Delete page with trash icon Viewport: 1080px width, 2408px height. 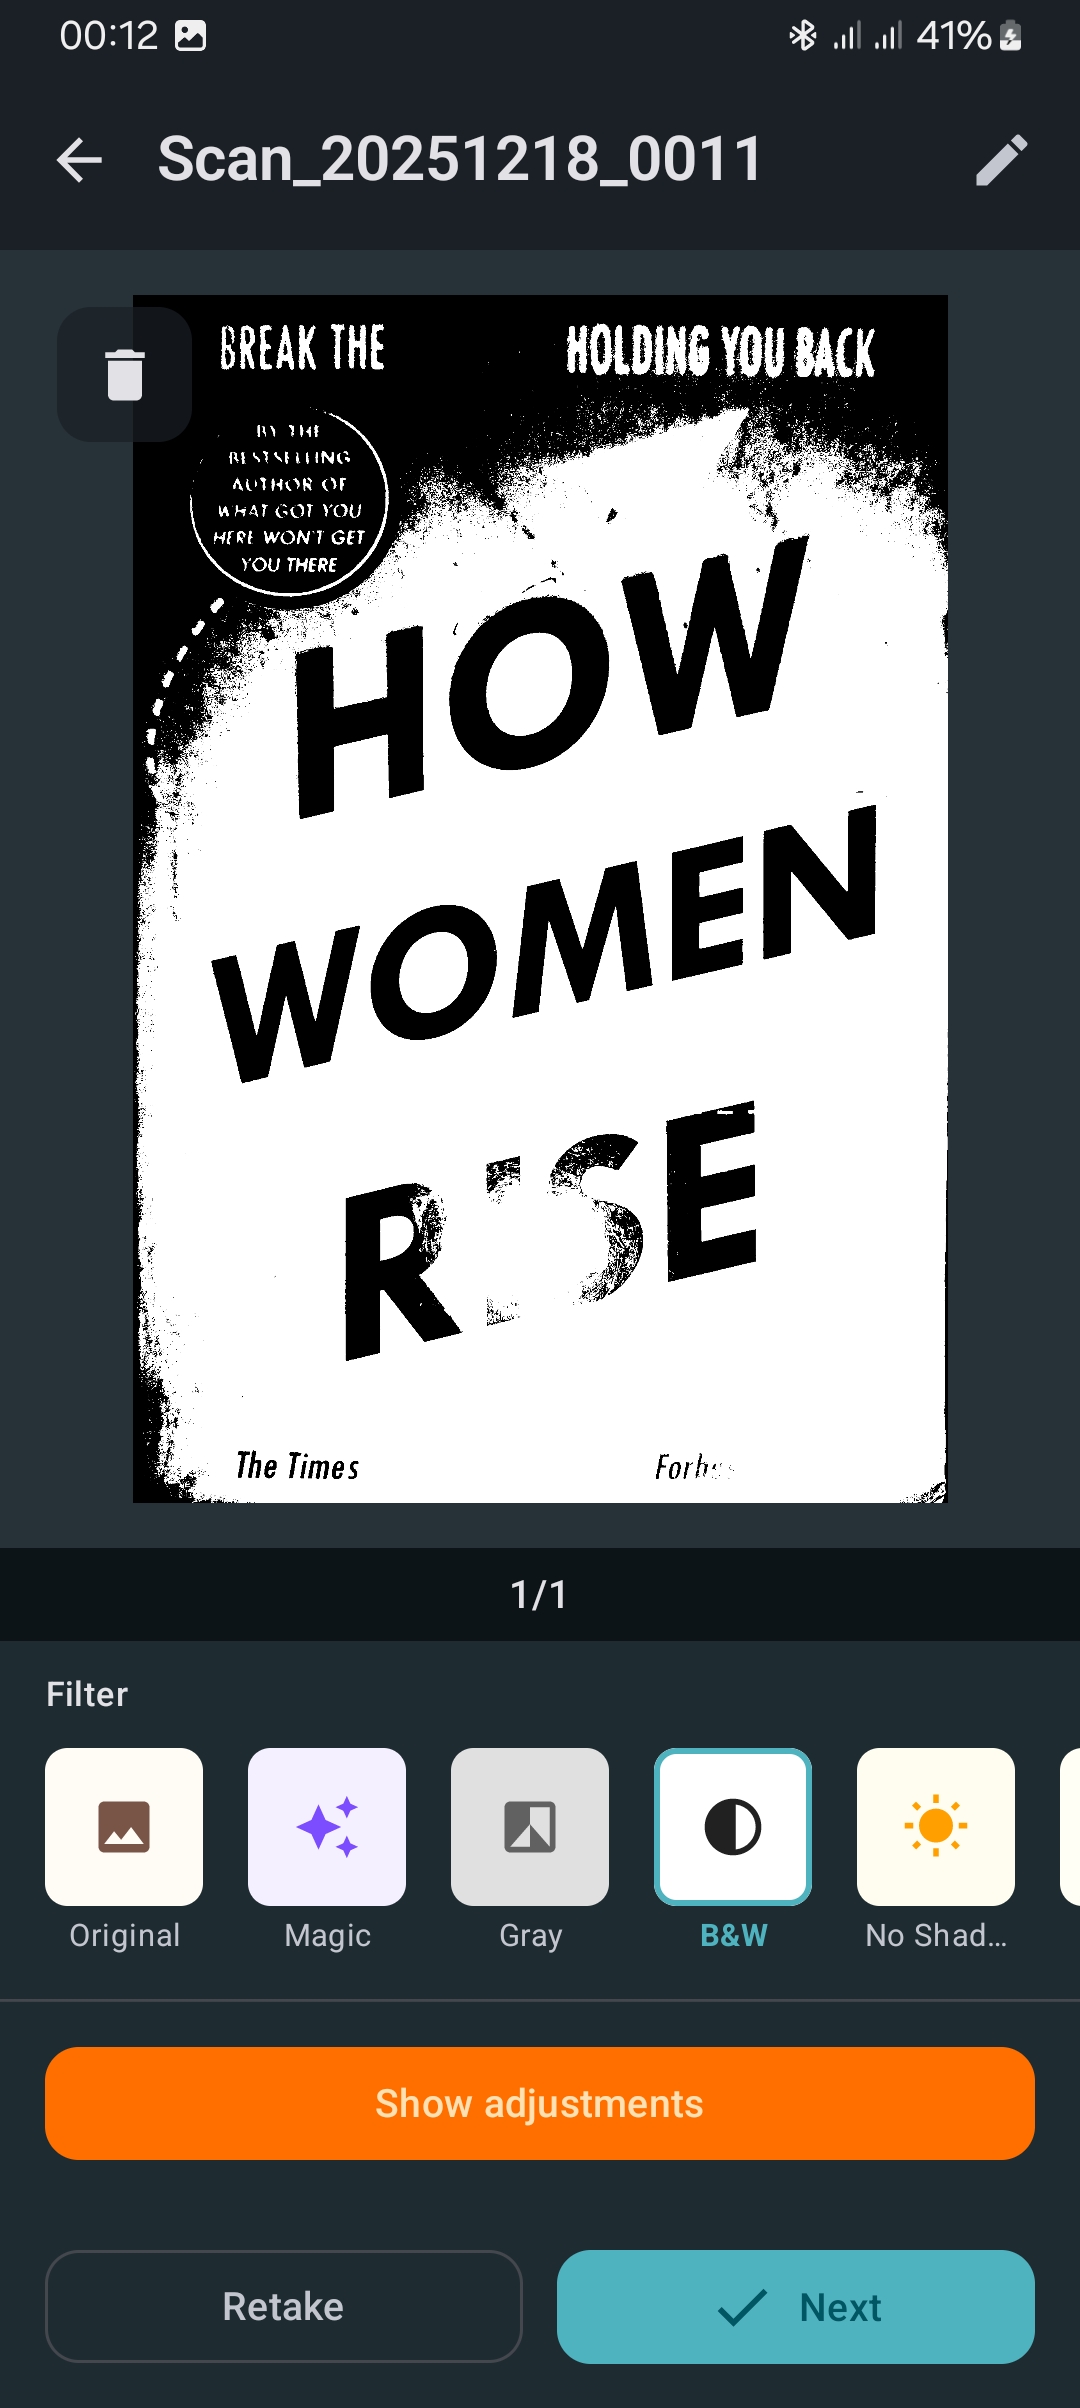(125, 374)
